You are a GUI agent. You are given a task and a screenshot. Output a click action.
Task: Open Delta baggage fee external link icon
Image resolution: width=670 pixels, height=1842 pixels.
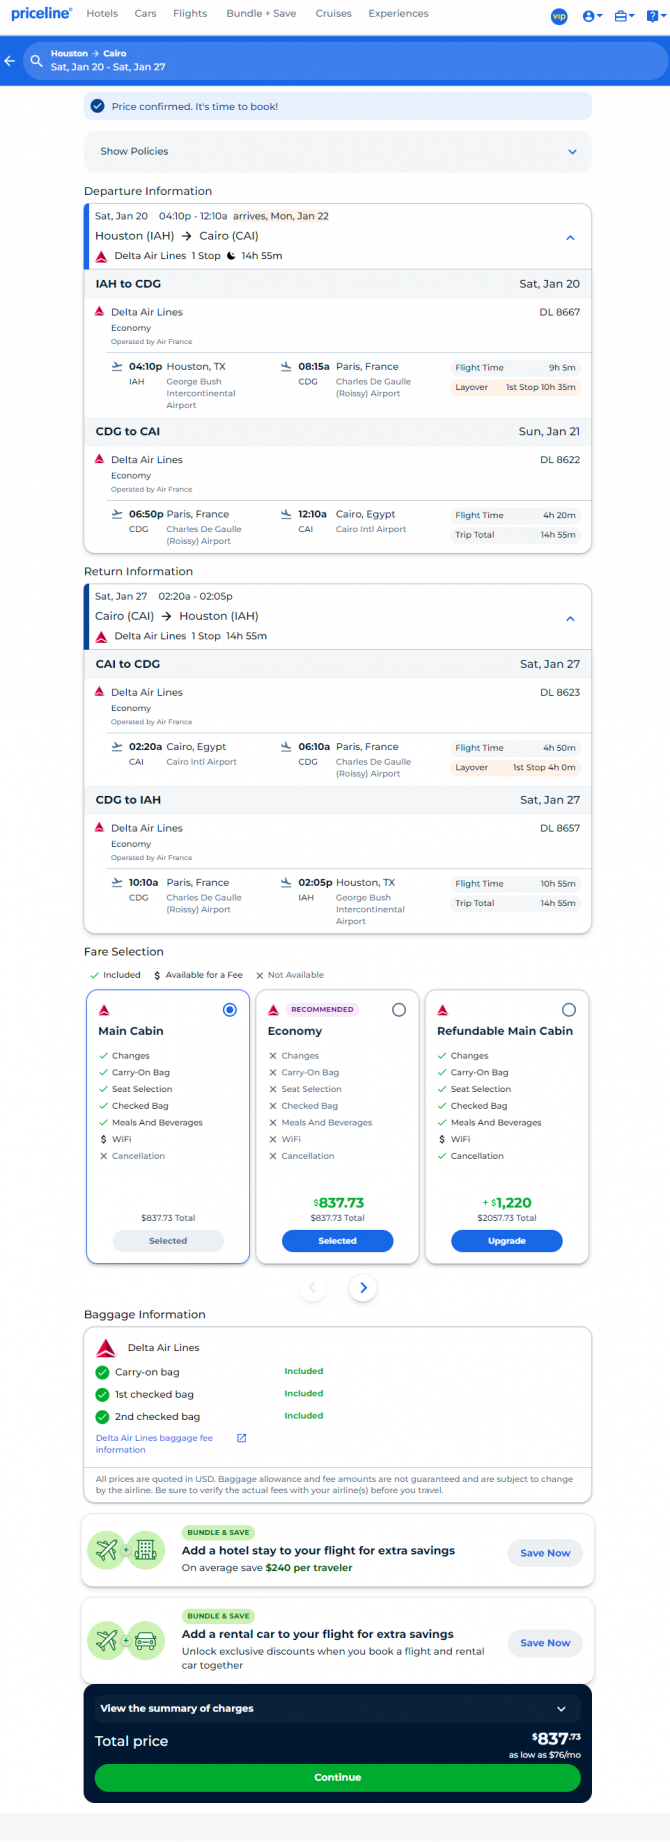pyautogui.click(x=241, y=1438)
